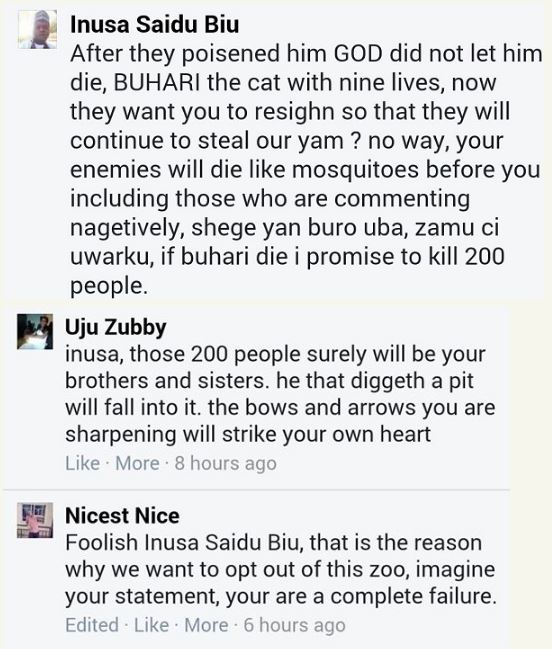Image resolution: width=552 pixels, height=649 pixels.
Task: Open Nicest Nice's profile picture
Action: (35, 520)
